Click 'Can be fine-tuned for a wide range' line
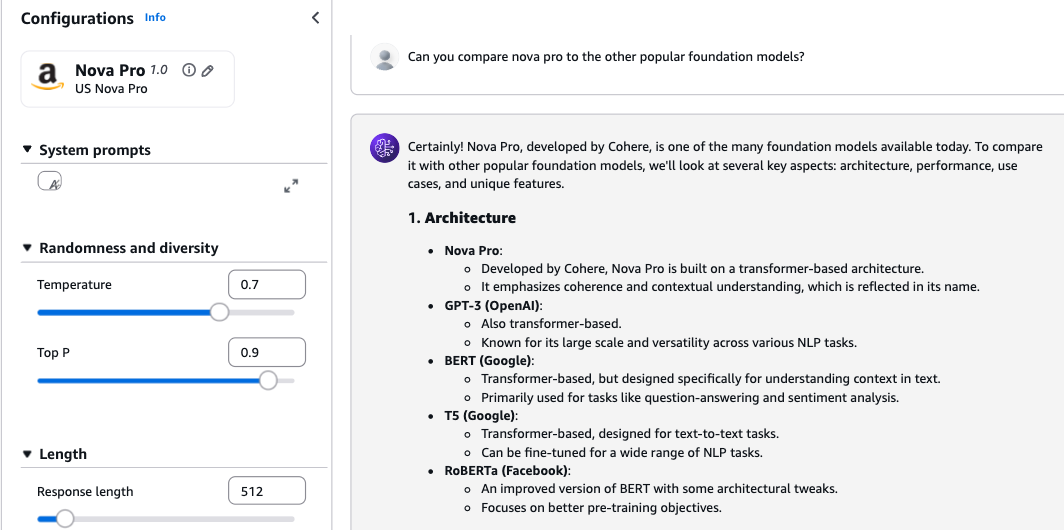Image resolution: width=1064 pixels, height=530 pixels. [622, 452]
